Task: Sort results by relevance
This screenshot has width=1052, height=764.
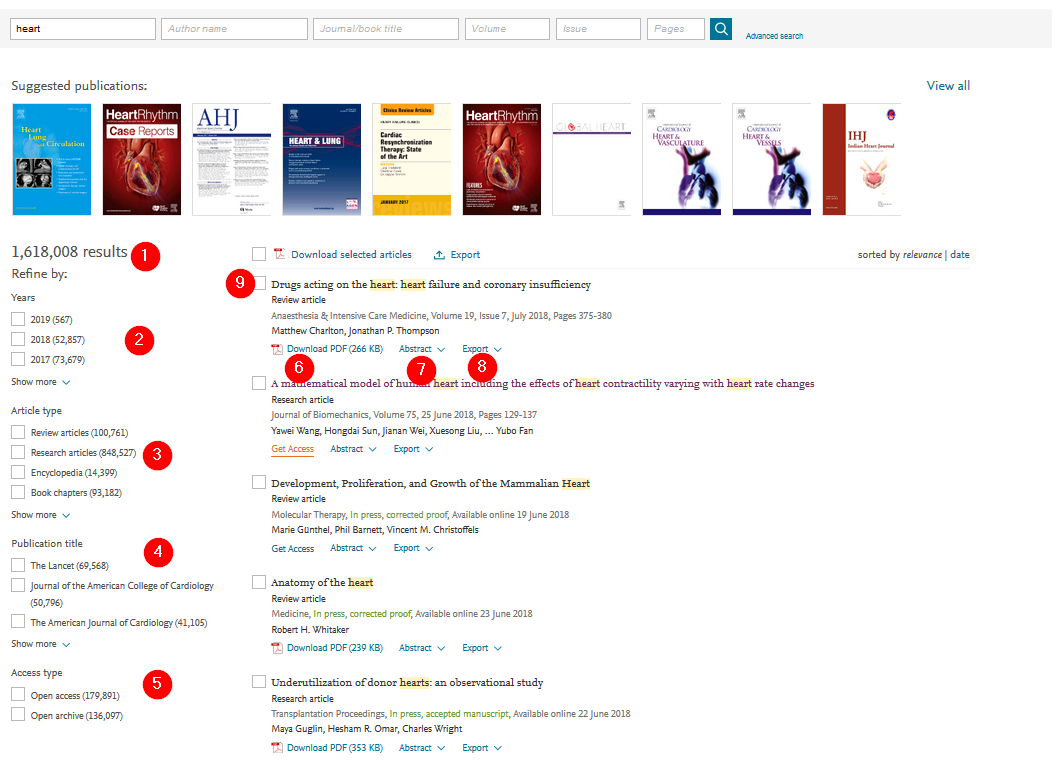Action: [922, 255]
